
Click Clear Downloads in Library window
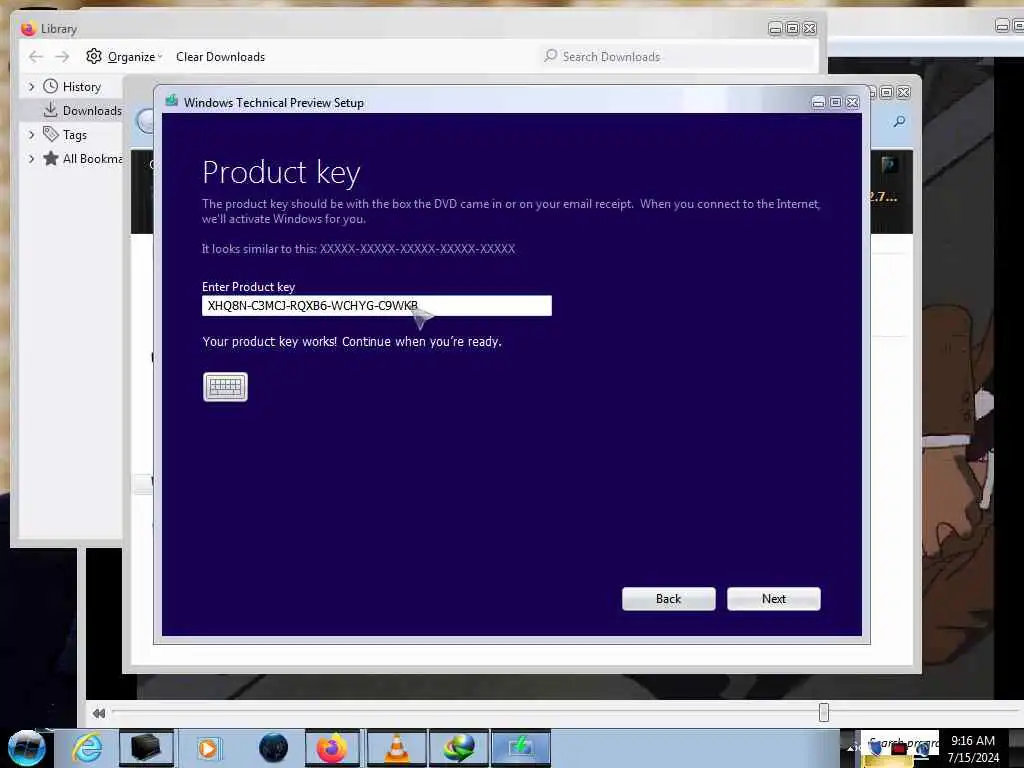221,57
